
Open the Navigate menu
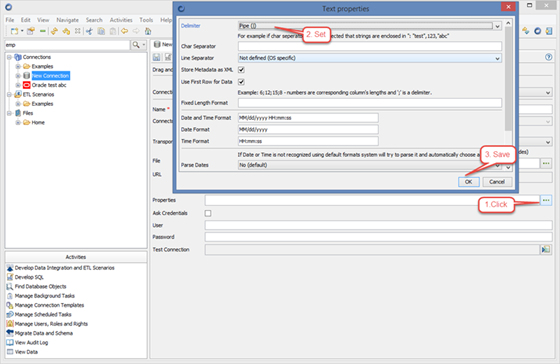pos(67,20)
